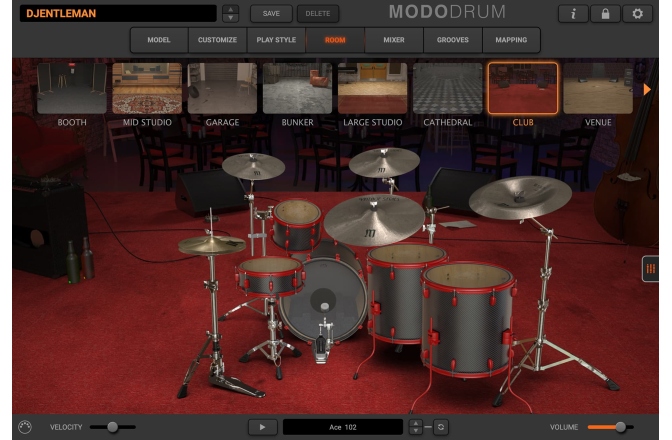The image size is (672, 440).
Task: Switch to the Mixer tab
Action: (393, 40)
